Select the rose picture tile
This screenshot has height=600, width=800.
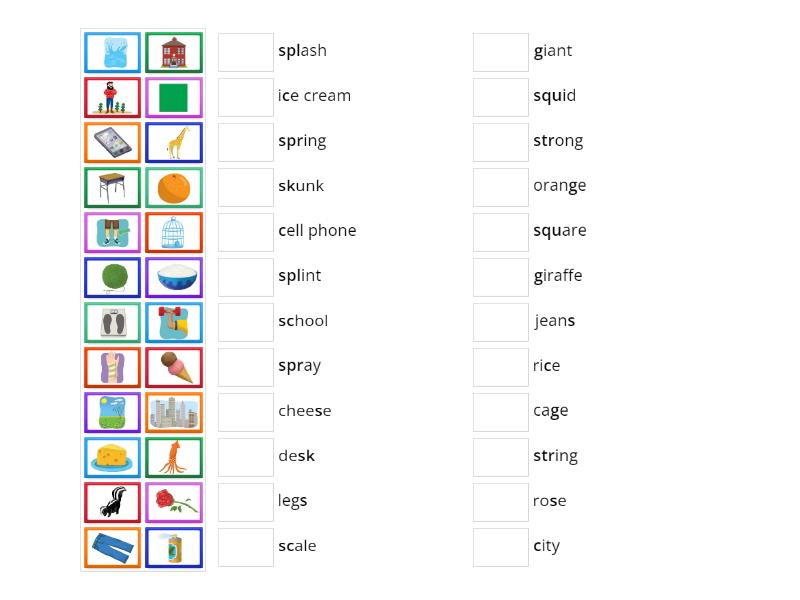pos(174,502)
